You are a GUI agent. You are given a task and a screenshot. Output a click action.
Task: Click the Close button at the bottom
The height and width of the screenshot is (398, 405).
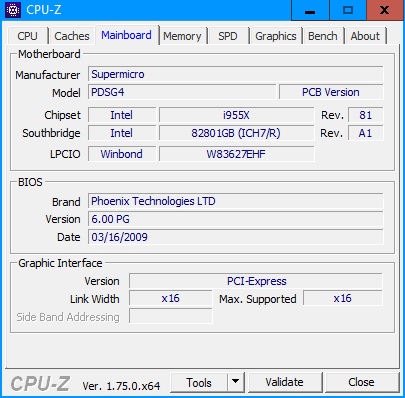tap(361, 382)
